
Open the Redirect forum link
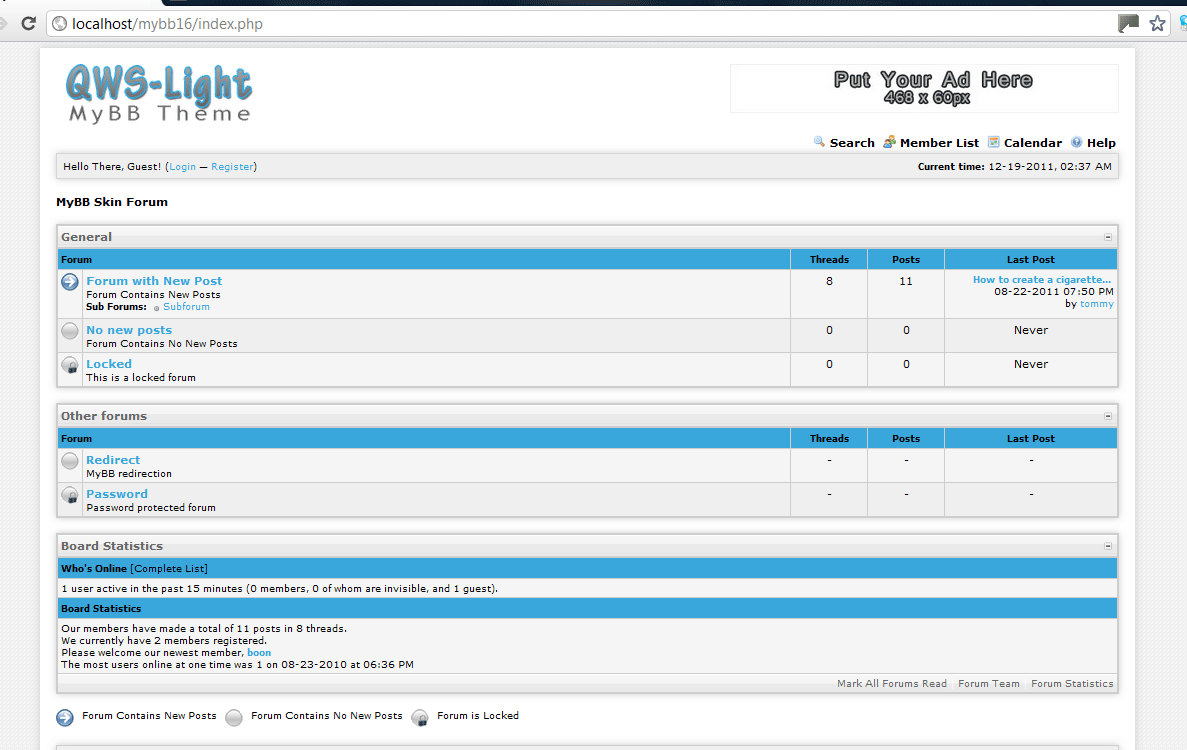[x=113, y=459]
